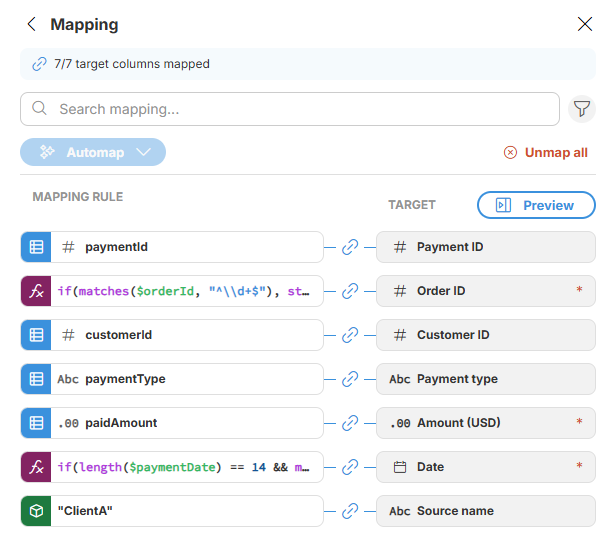Click the Preview button
612x537 pixels.
point(536,205)
